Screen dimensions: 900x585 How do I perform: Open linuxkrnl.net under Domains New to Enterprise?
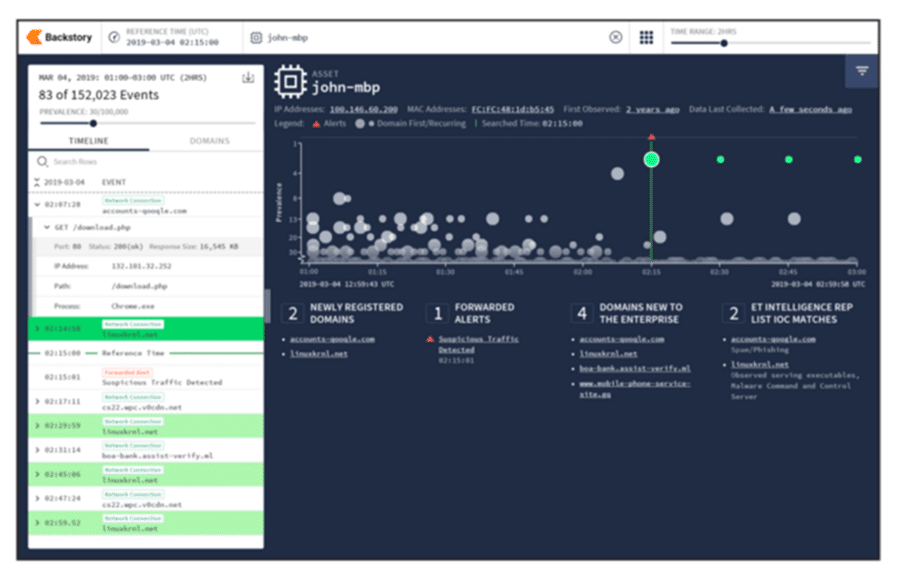(608, 354)
